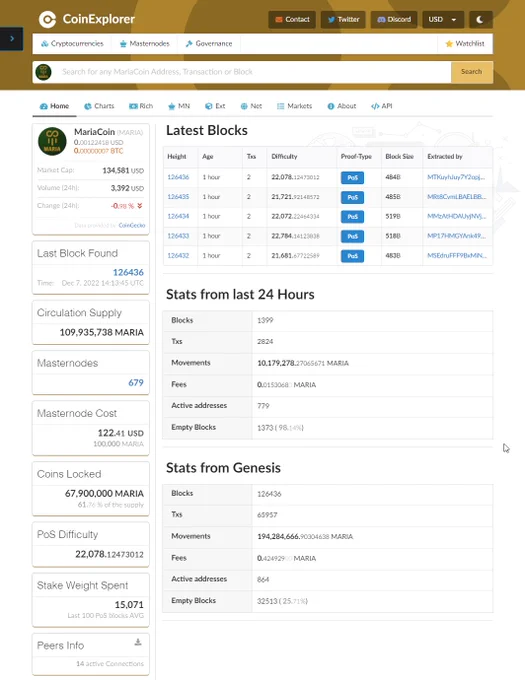Screen dimensions: 525x680
Task: Click the Search button
Action: tap(472, 72)
